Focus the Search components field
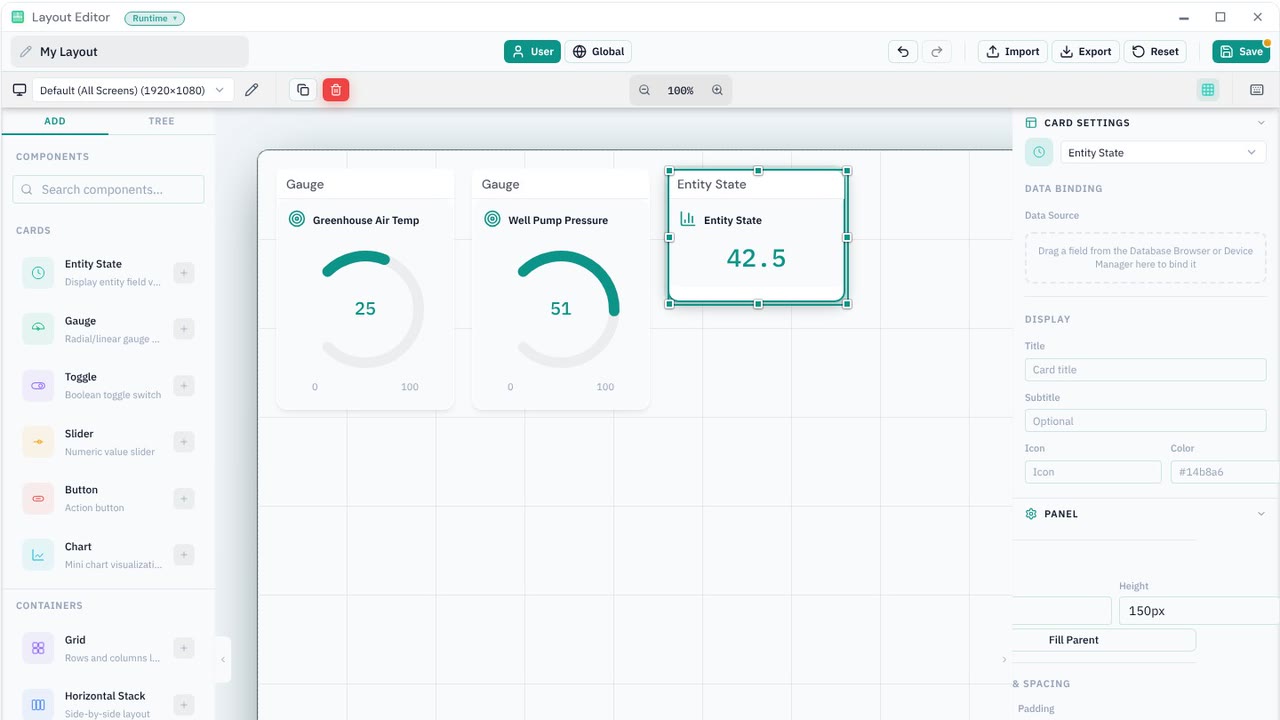The width and height of the screenshot is (1280, 720). point(108,189)
